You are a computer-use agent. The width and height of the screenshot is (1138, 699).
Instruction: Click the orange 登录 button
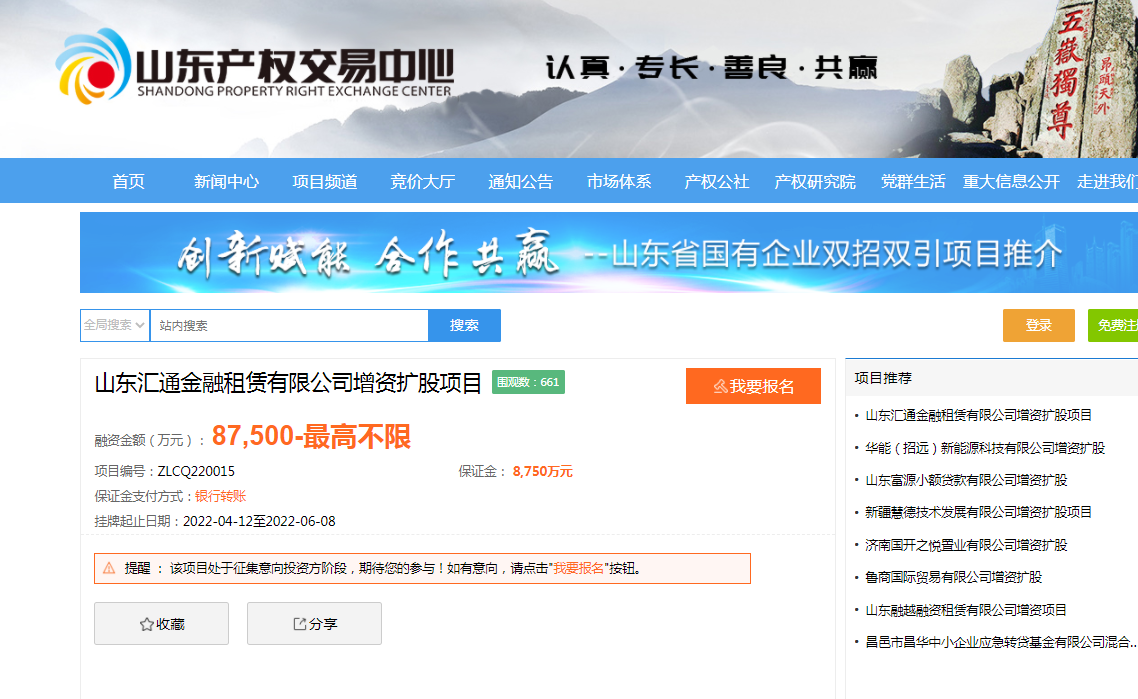pyautogui.click(x=1039, y=325)
